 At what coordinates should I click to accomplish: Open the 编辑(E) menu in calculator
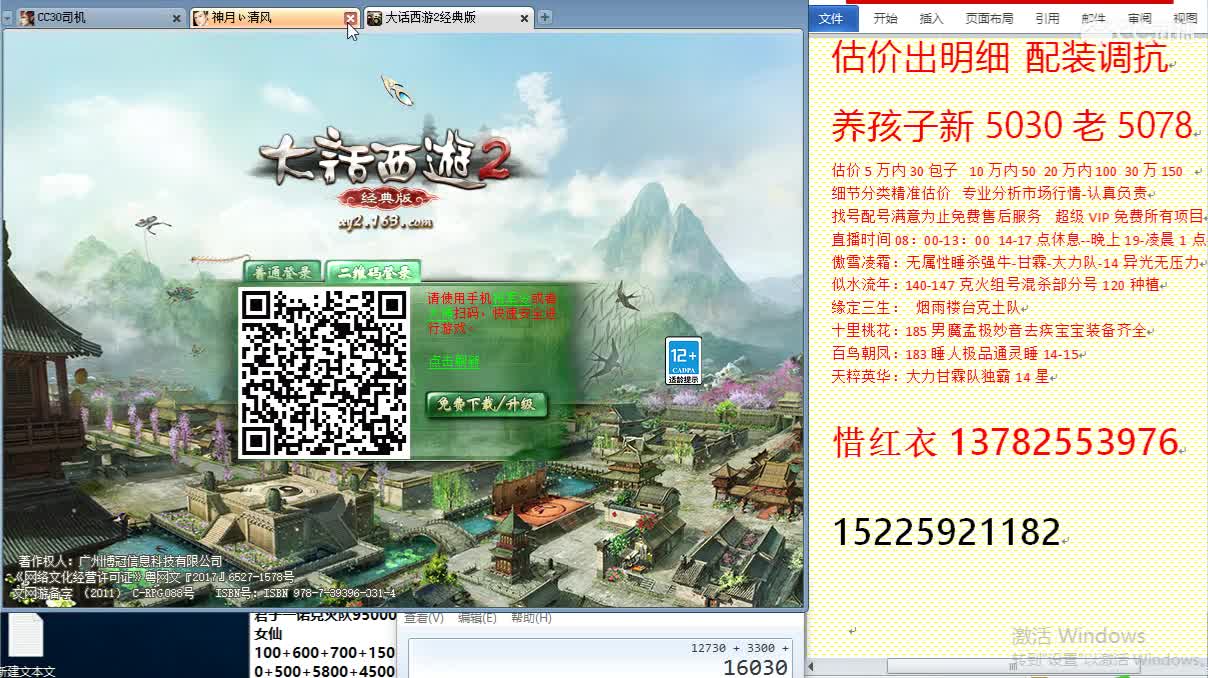tap(477, 618)
